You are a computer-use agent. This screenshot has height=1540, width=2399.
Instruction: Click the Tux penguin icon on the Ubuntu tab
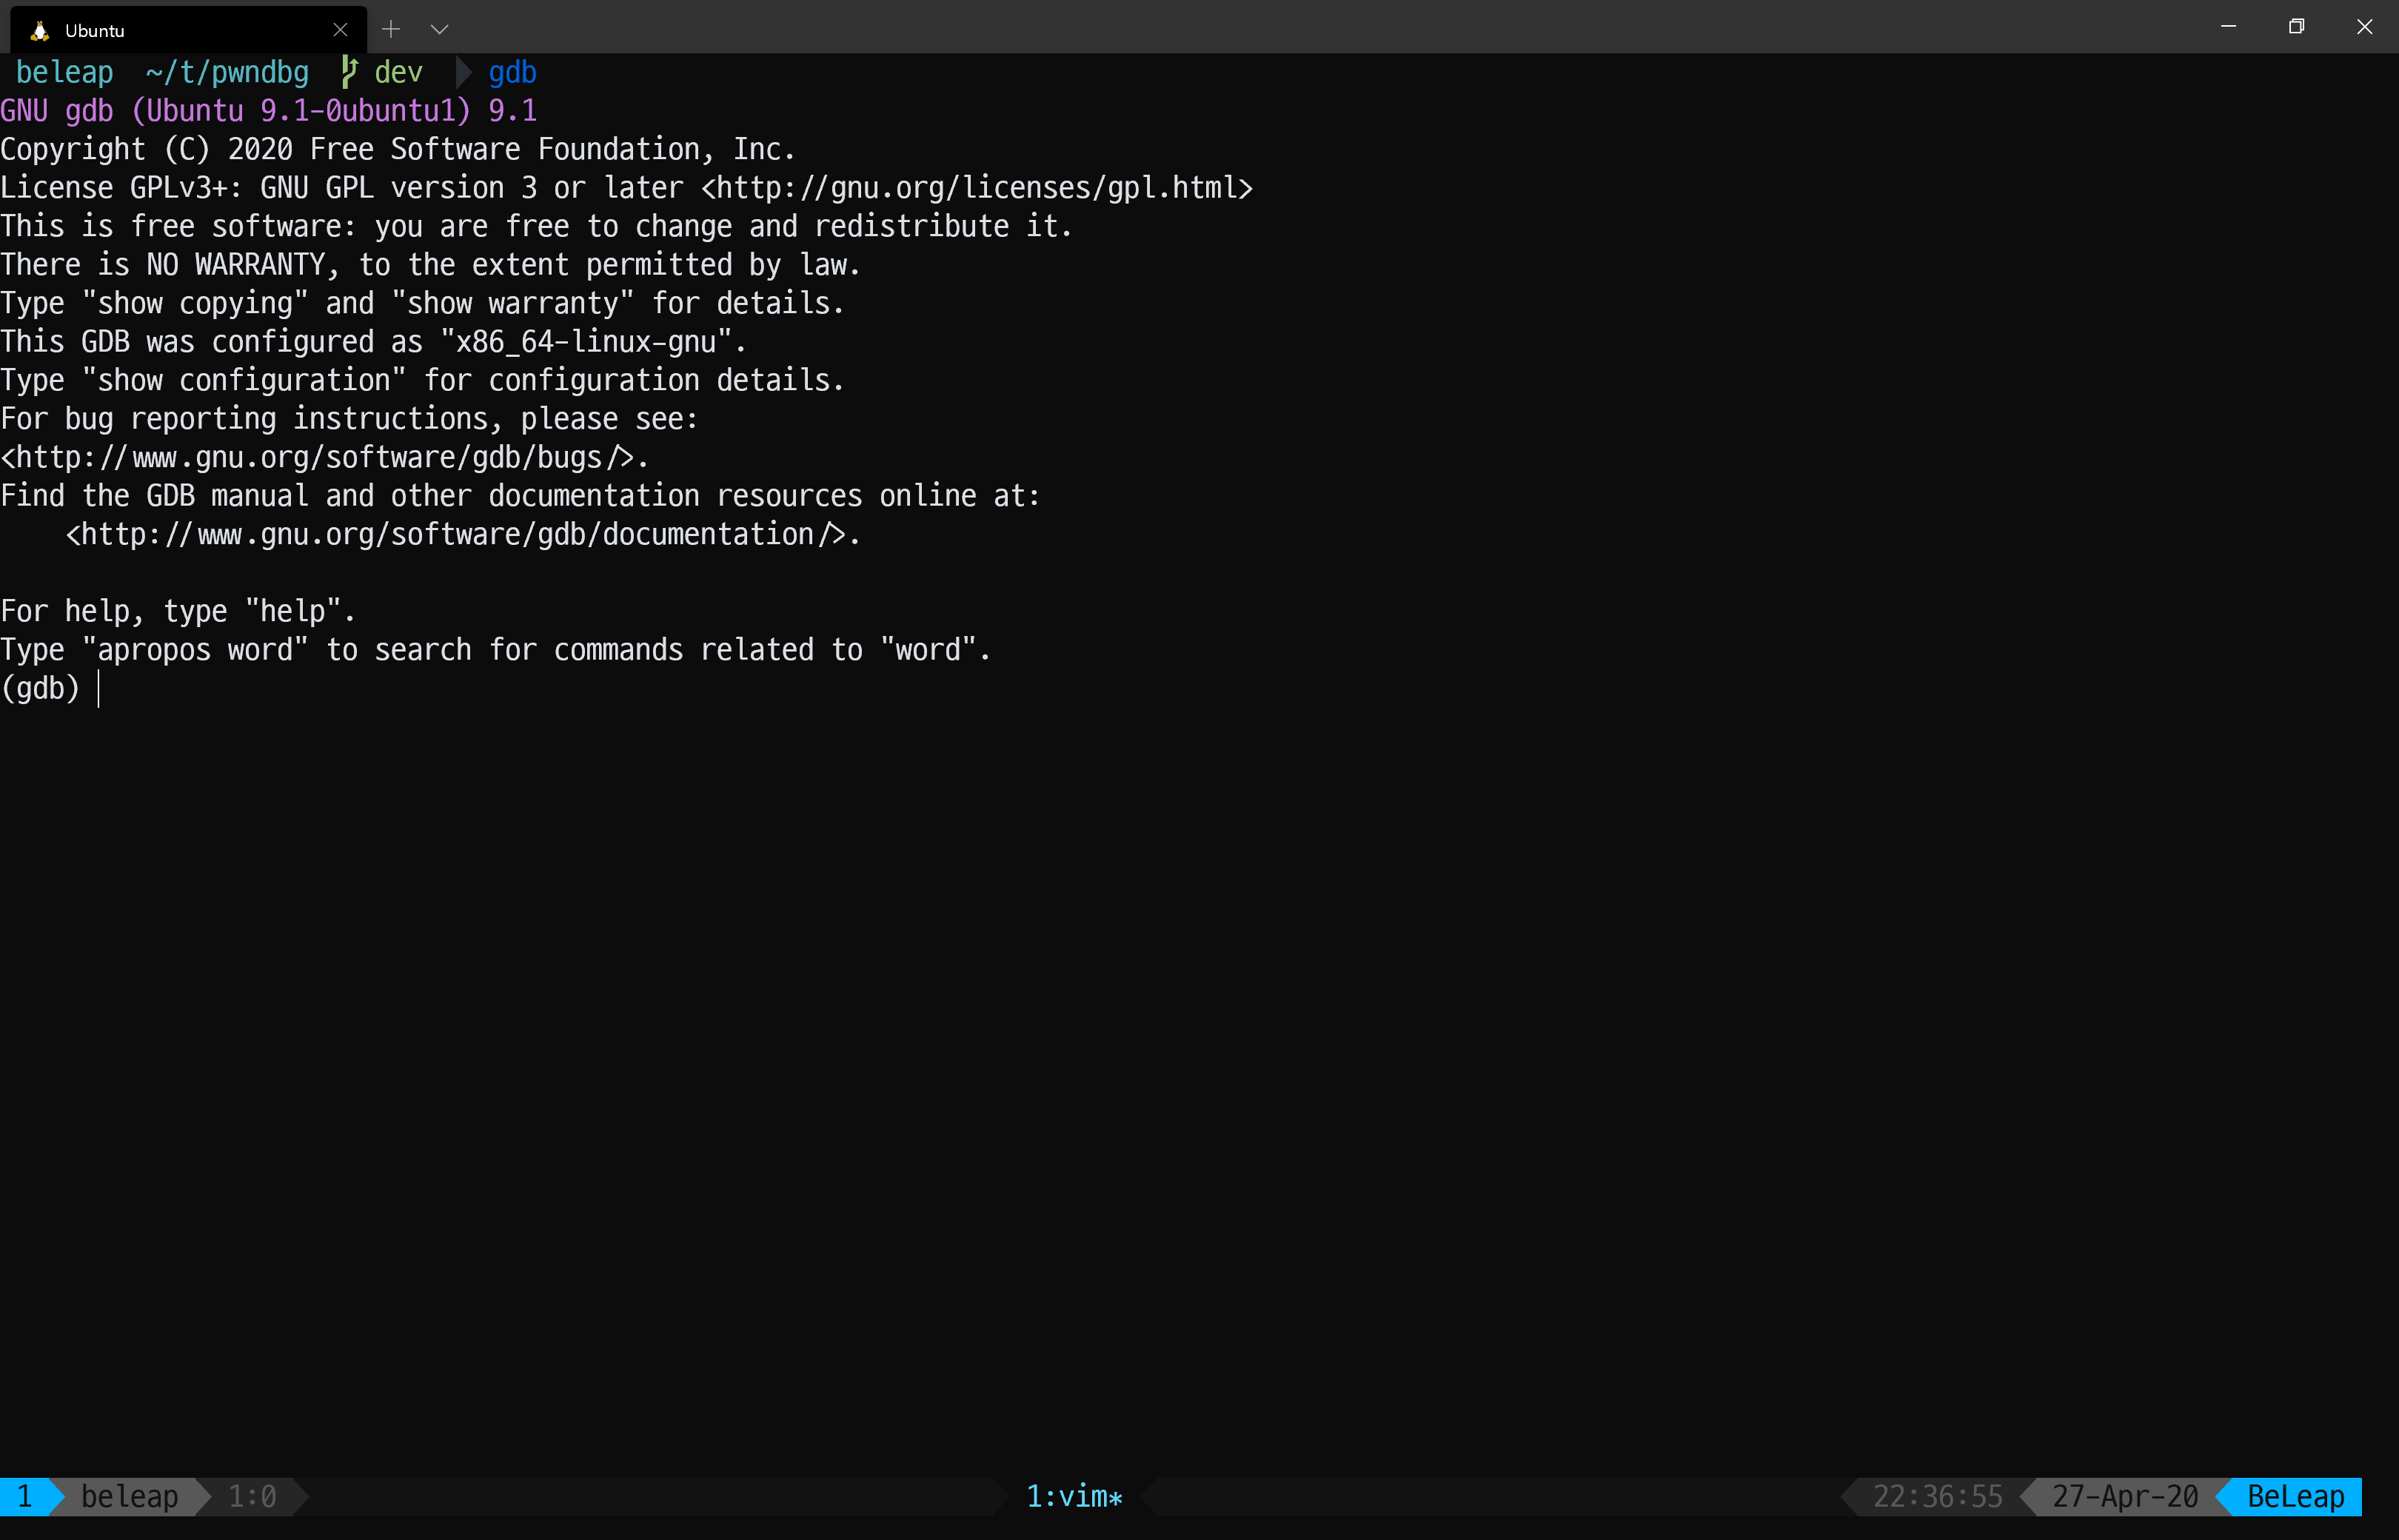[39, 30]
